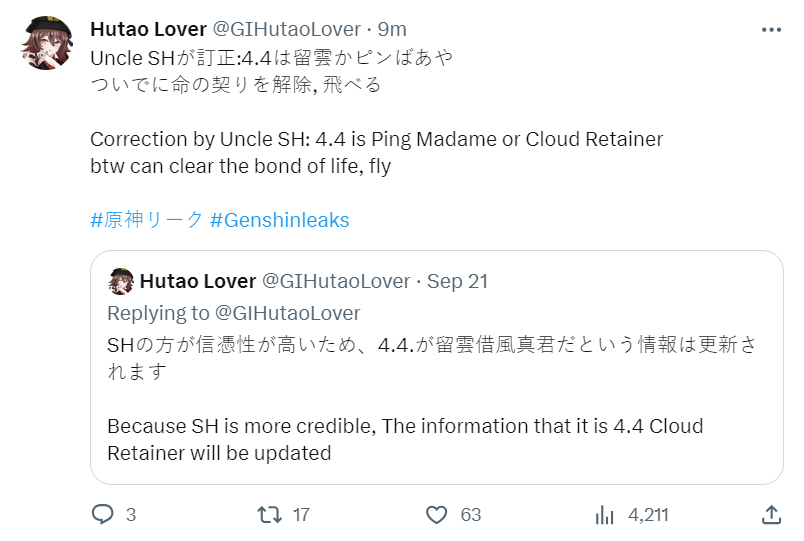Click the 9m timestamp of the tweet
The height and width of the screenshot is (541, 804).
point(392,29)
